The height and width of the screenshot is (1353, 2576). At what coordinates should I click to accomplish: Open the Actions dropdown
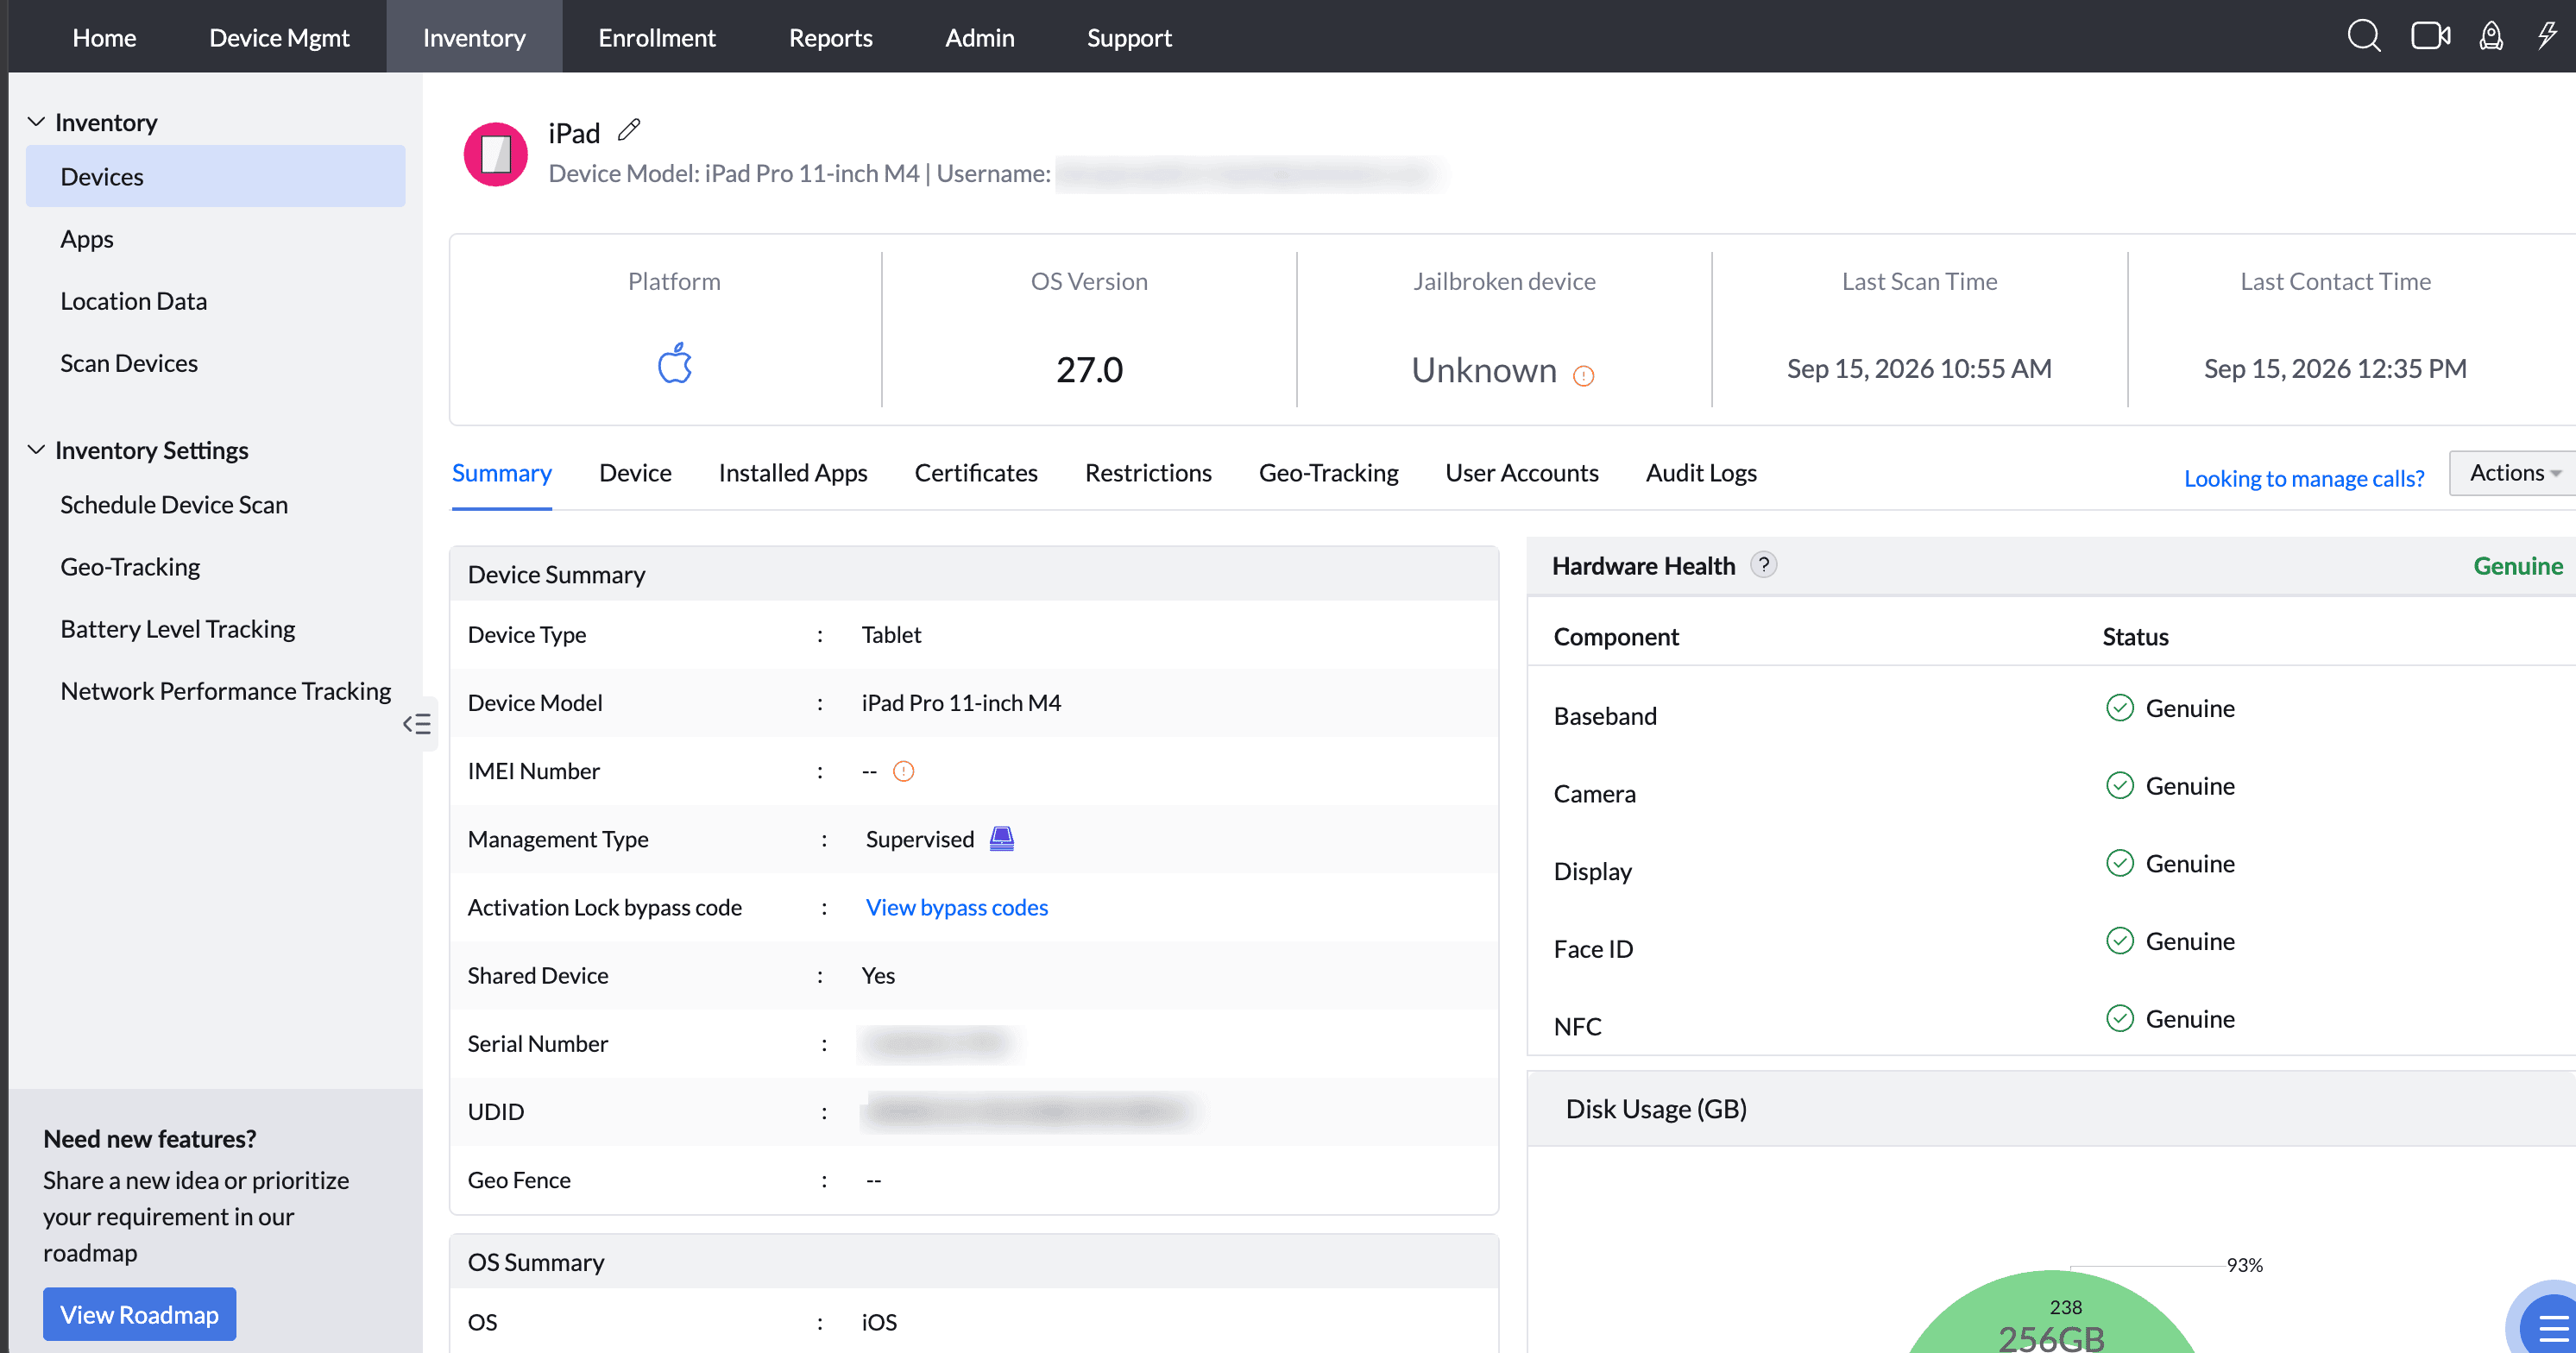click(x=2514, y=473)
